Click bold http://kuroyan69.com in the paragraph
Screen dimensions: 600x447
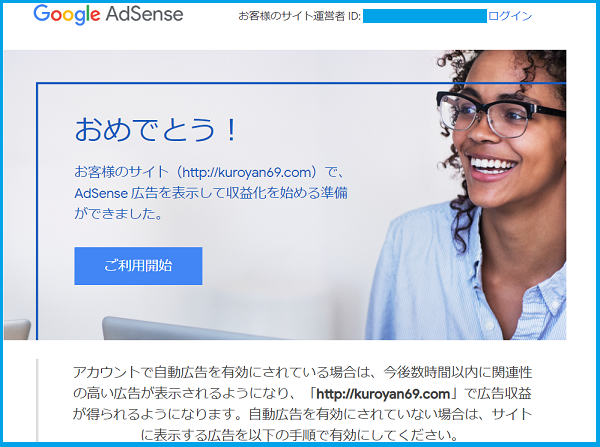383,394
